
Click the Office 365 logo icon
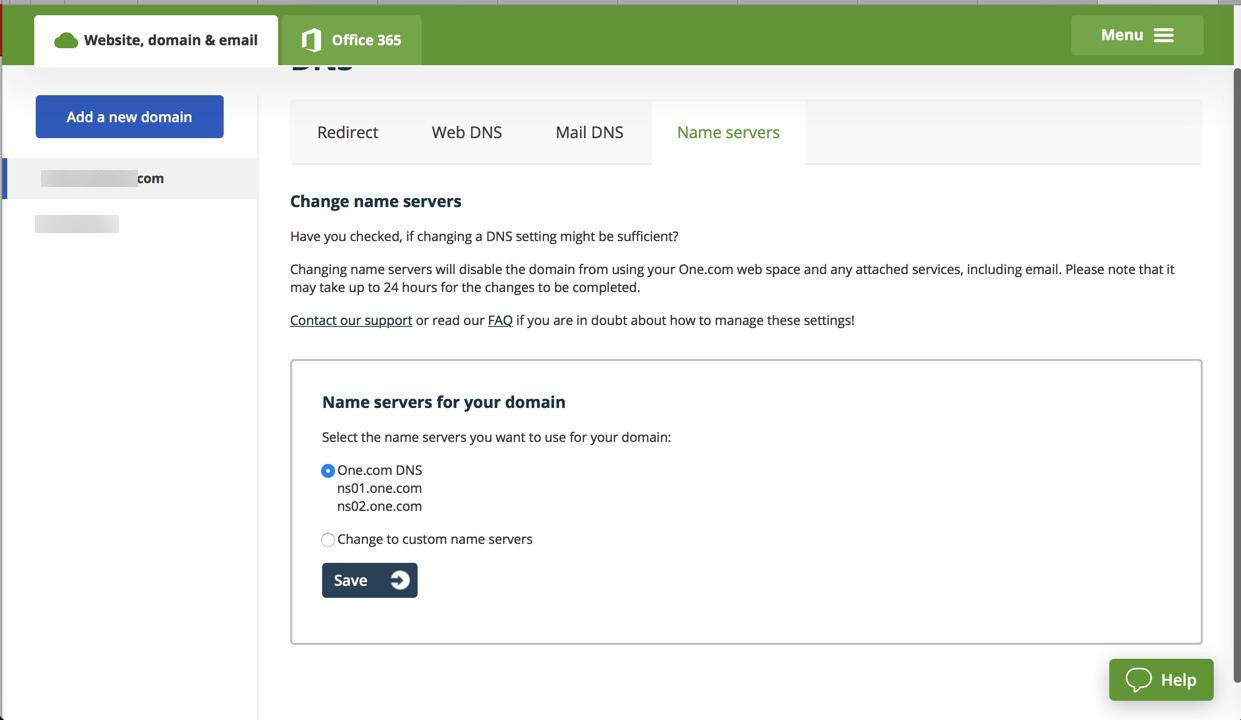tap(311, 40)
